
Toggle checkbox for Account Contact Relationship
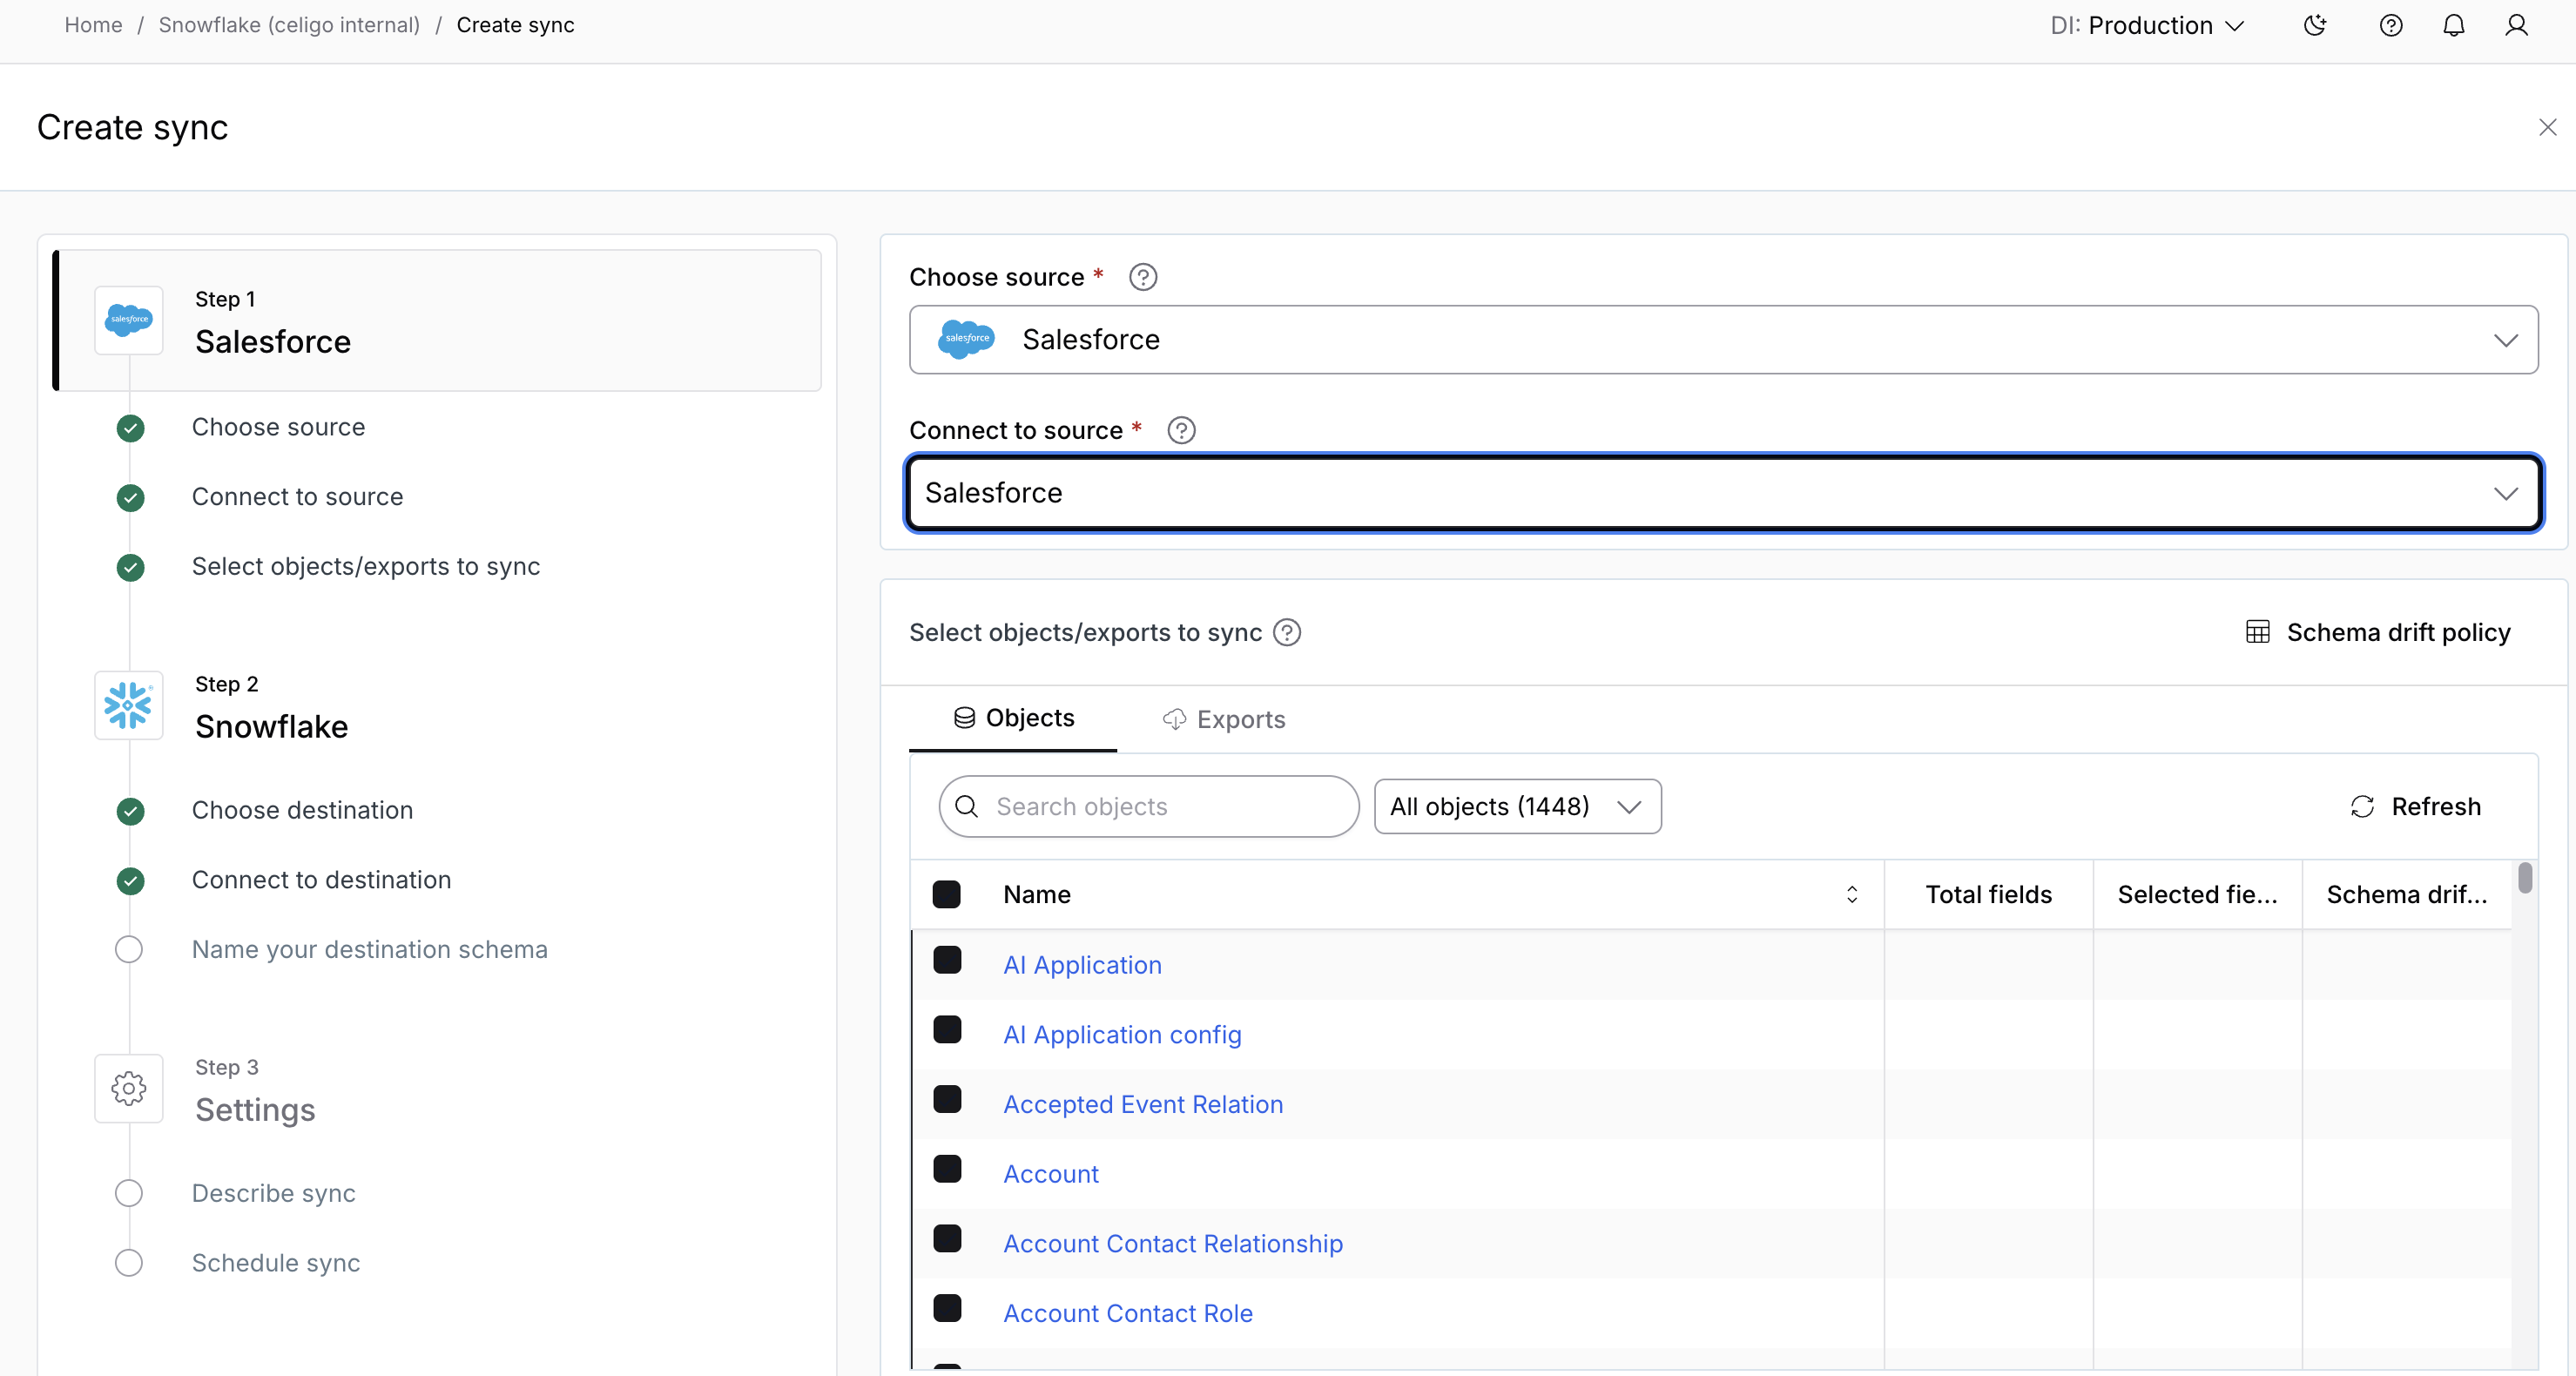point(947,1240)
